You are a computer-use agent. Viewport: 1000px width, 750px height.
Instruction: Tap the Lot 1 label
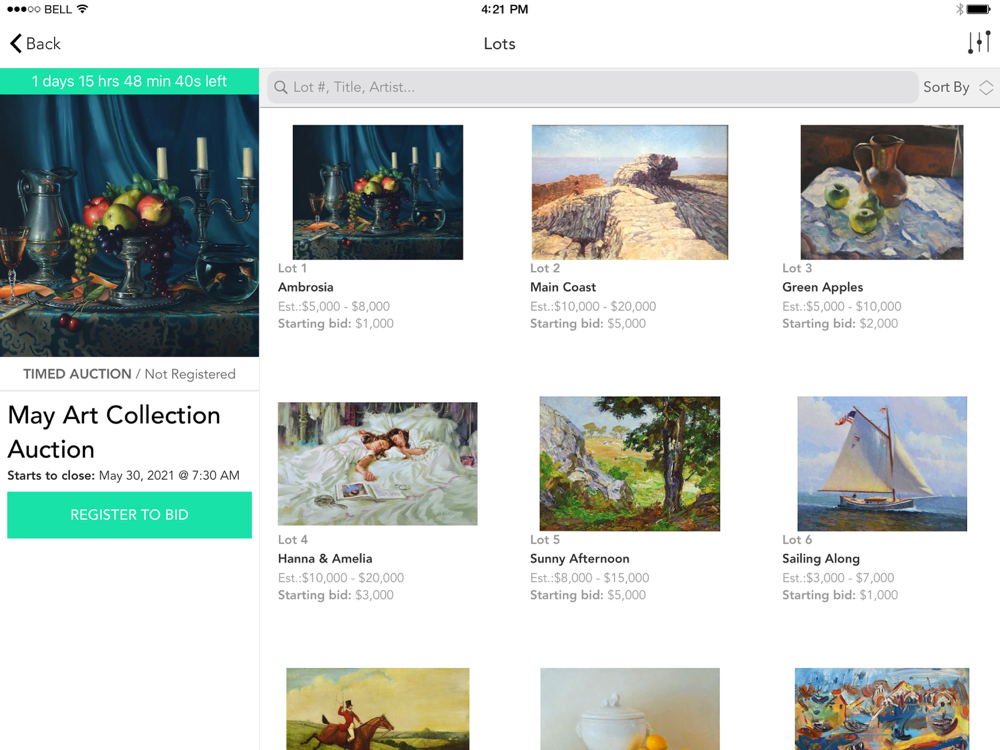(292, 268)
